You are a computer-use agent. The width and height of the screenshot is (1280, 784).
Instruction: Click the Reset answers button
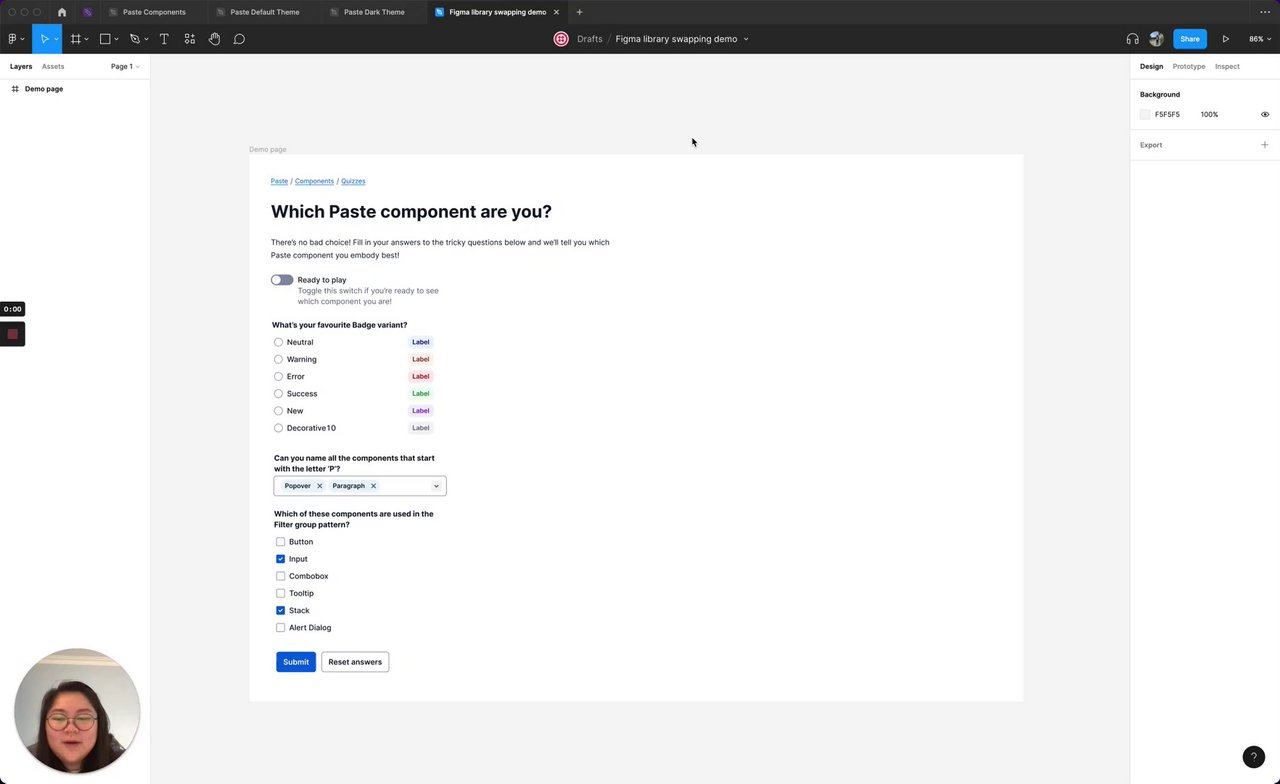coord(355,662)
